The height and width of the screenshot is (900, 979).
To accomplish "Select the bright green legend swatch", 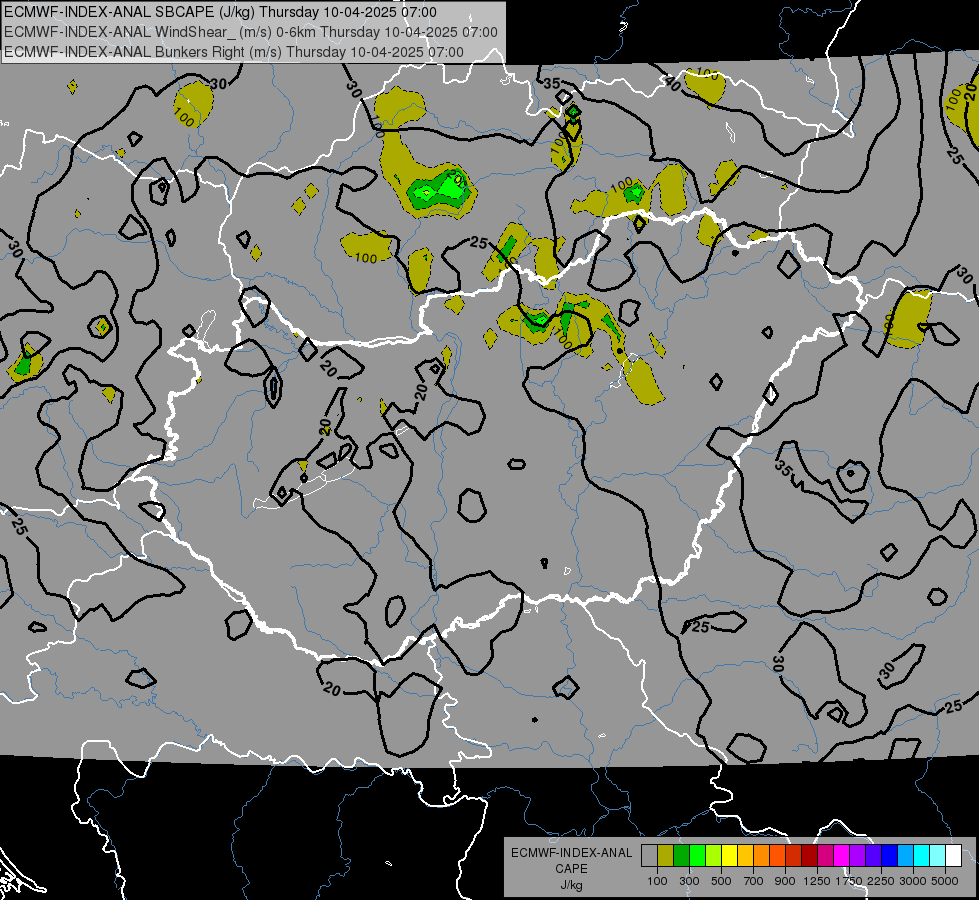I will pyautogui.click(x=697, y=855).
